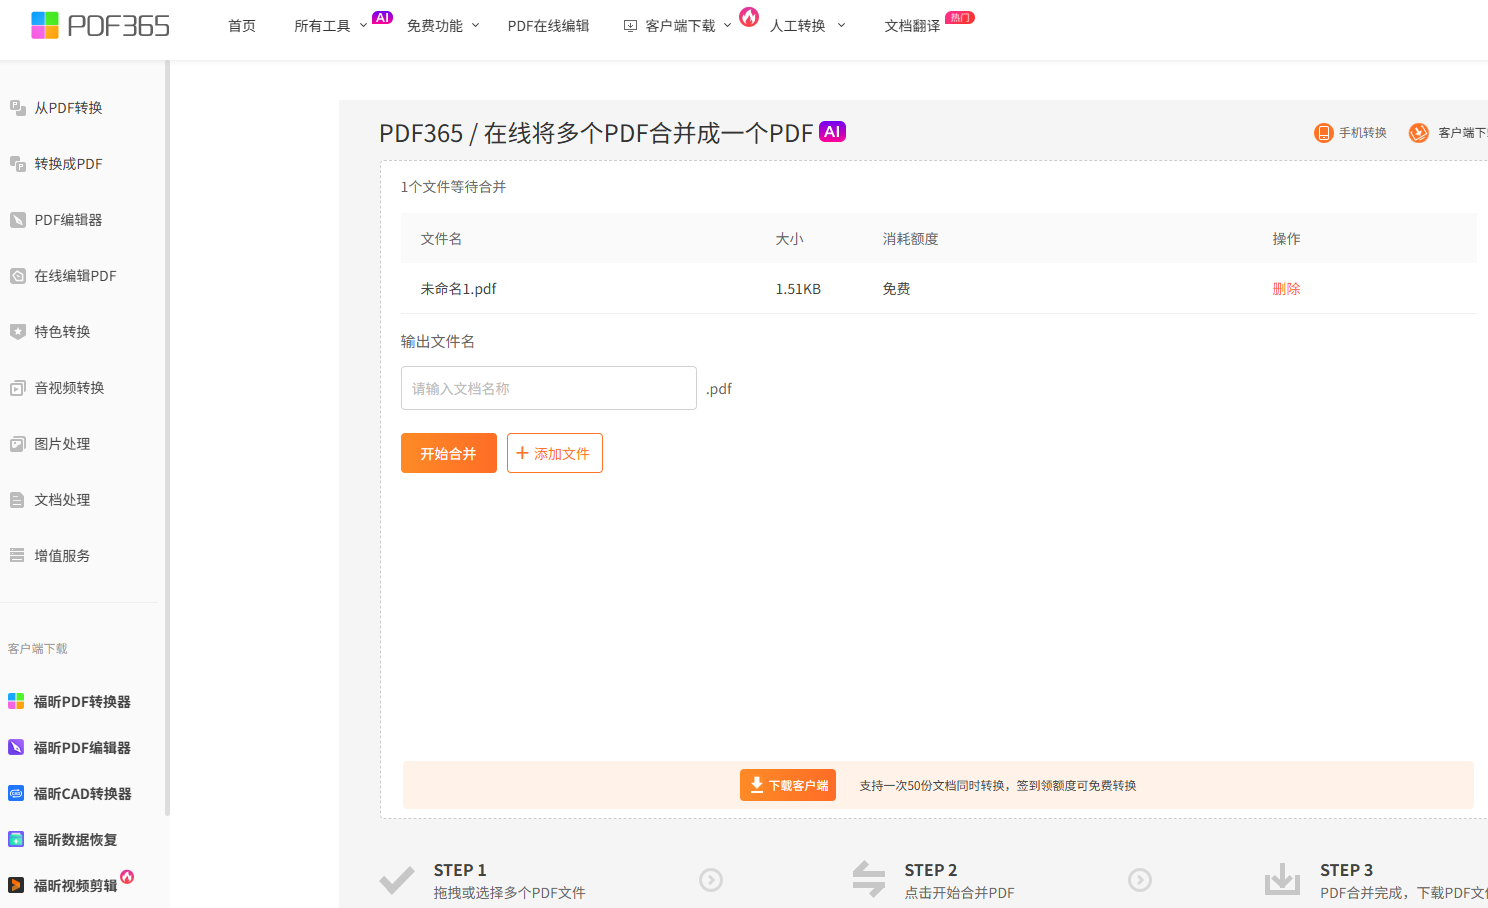1488x908 pixels.
Task: Open the 客户端下载 dropdown
Action: [679, 26]
